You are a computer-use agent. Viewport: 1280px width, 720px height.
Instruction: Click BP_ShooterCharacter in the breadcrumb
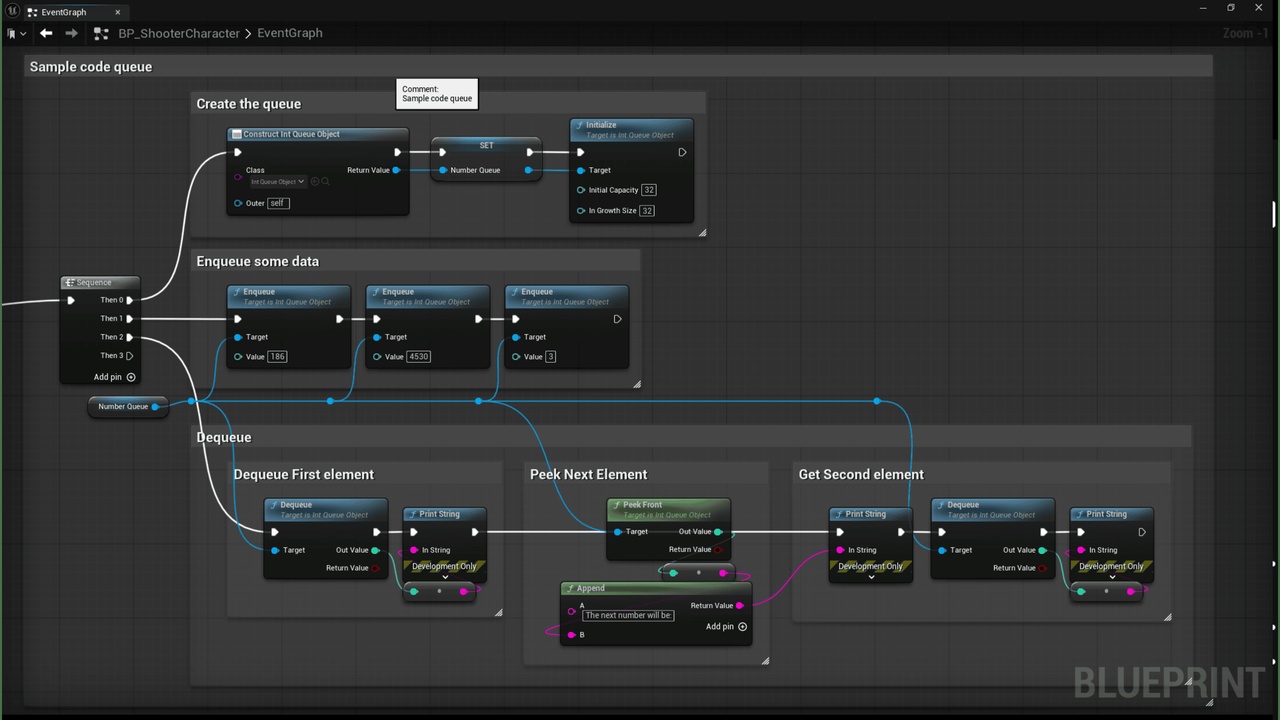coord(179,33)
